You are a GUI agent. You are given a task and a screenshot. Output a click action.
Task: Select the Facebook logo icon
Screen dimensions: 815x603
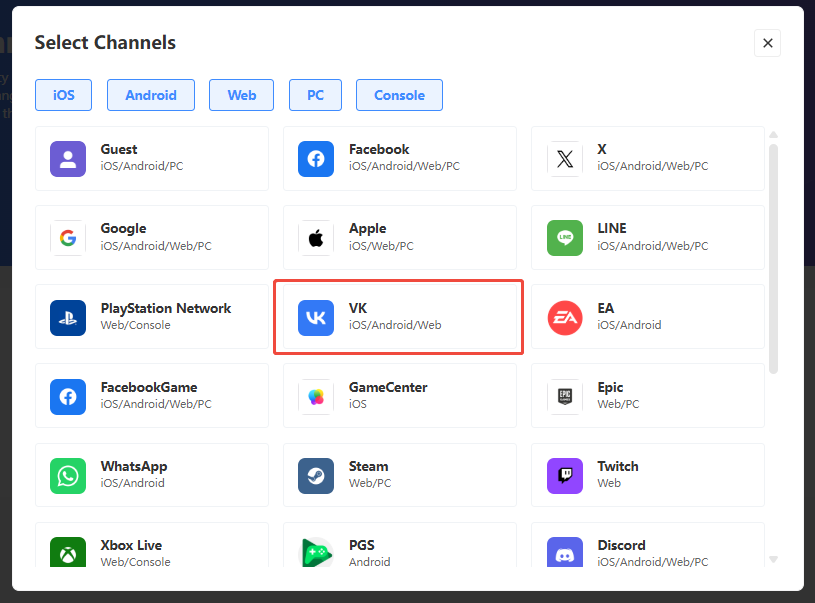coord(316,158)
